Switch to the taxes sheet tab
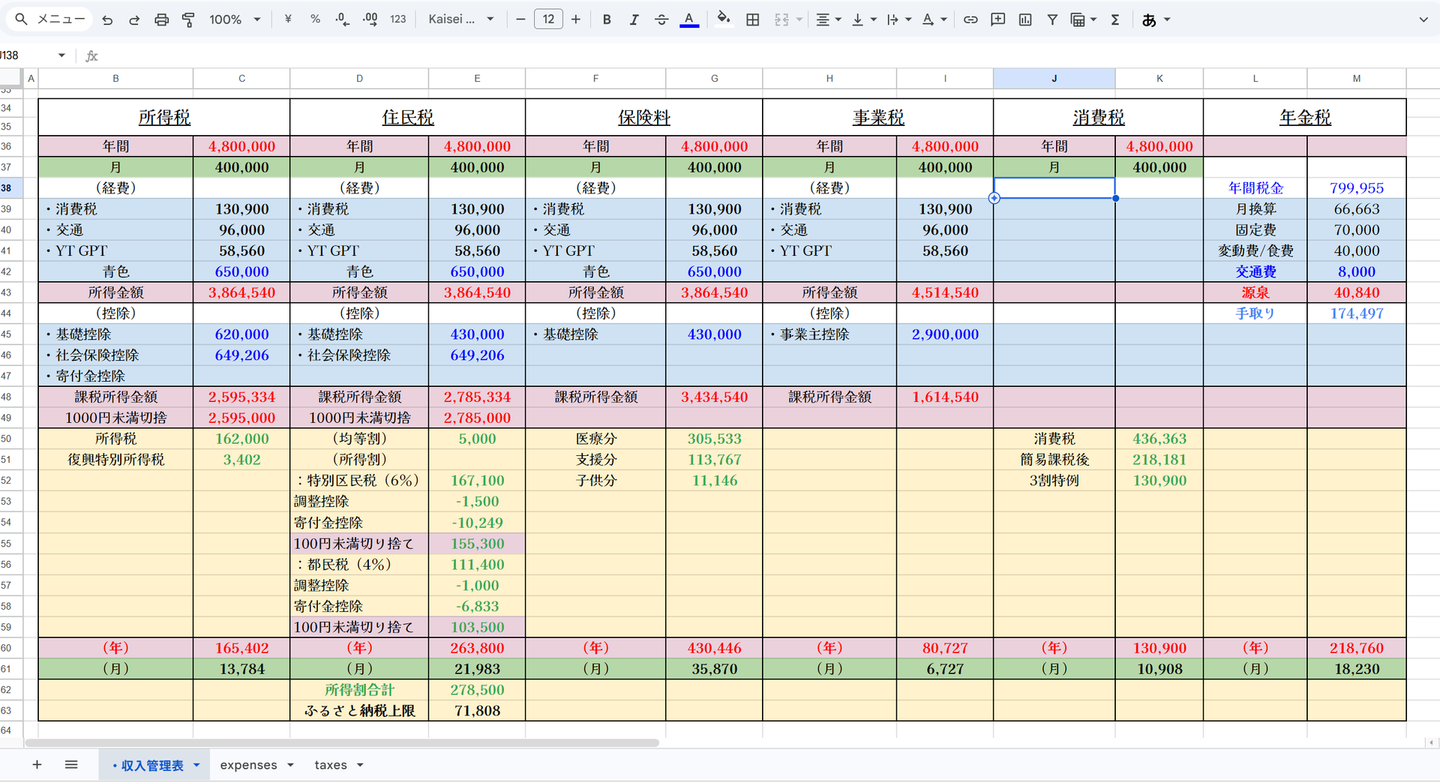1440x783 pixels. point(339,765)
